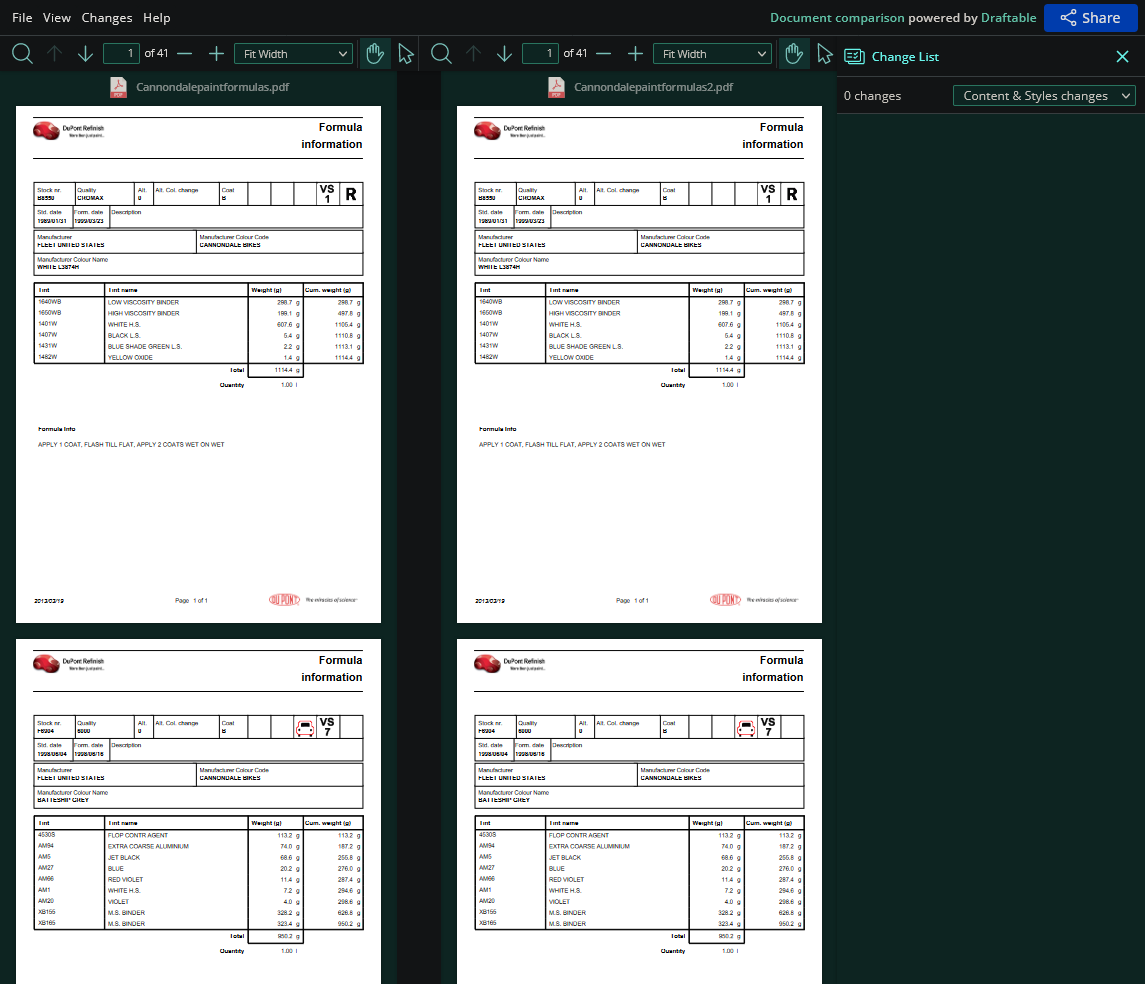Click DuPont logo at right page footer
Screen dimensions: 1145x984
725,600
